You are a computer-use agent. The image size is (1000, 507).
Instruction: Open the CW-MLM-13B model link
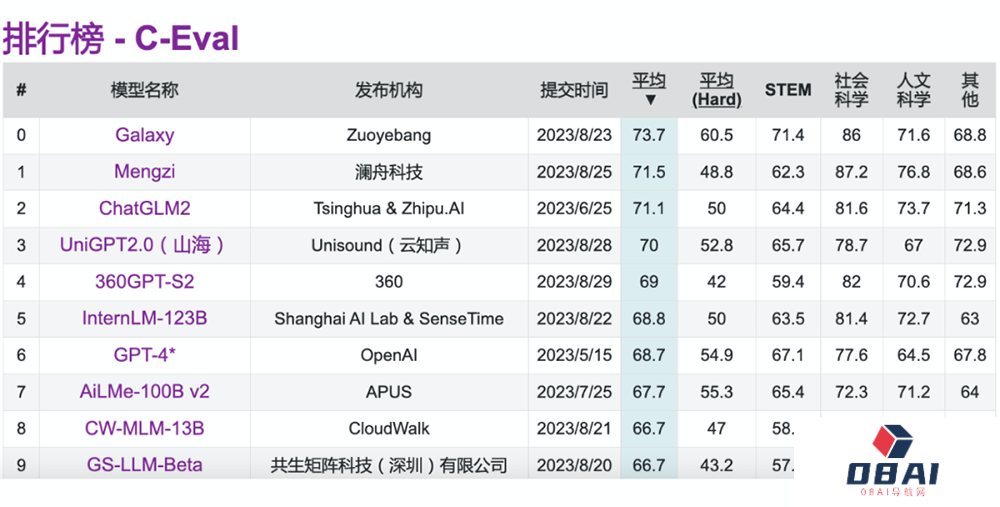point(145,428)
